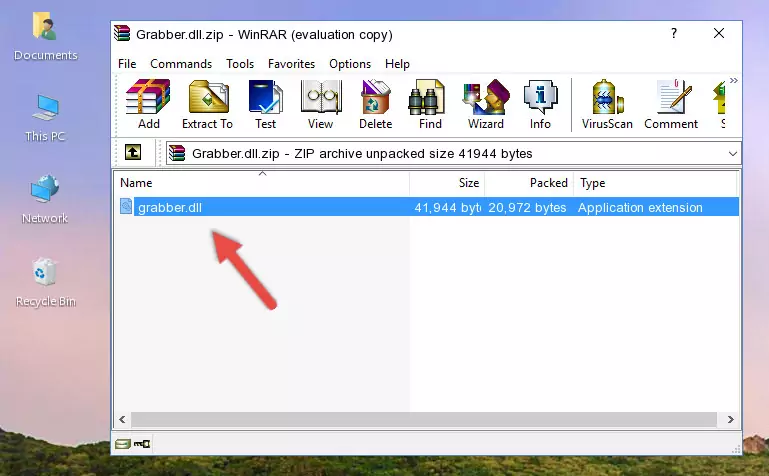Sort by the Name column header

(262, 183)
